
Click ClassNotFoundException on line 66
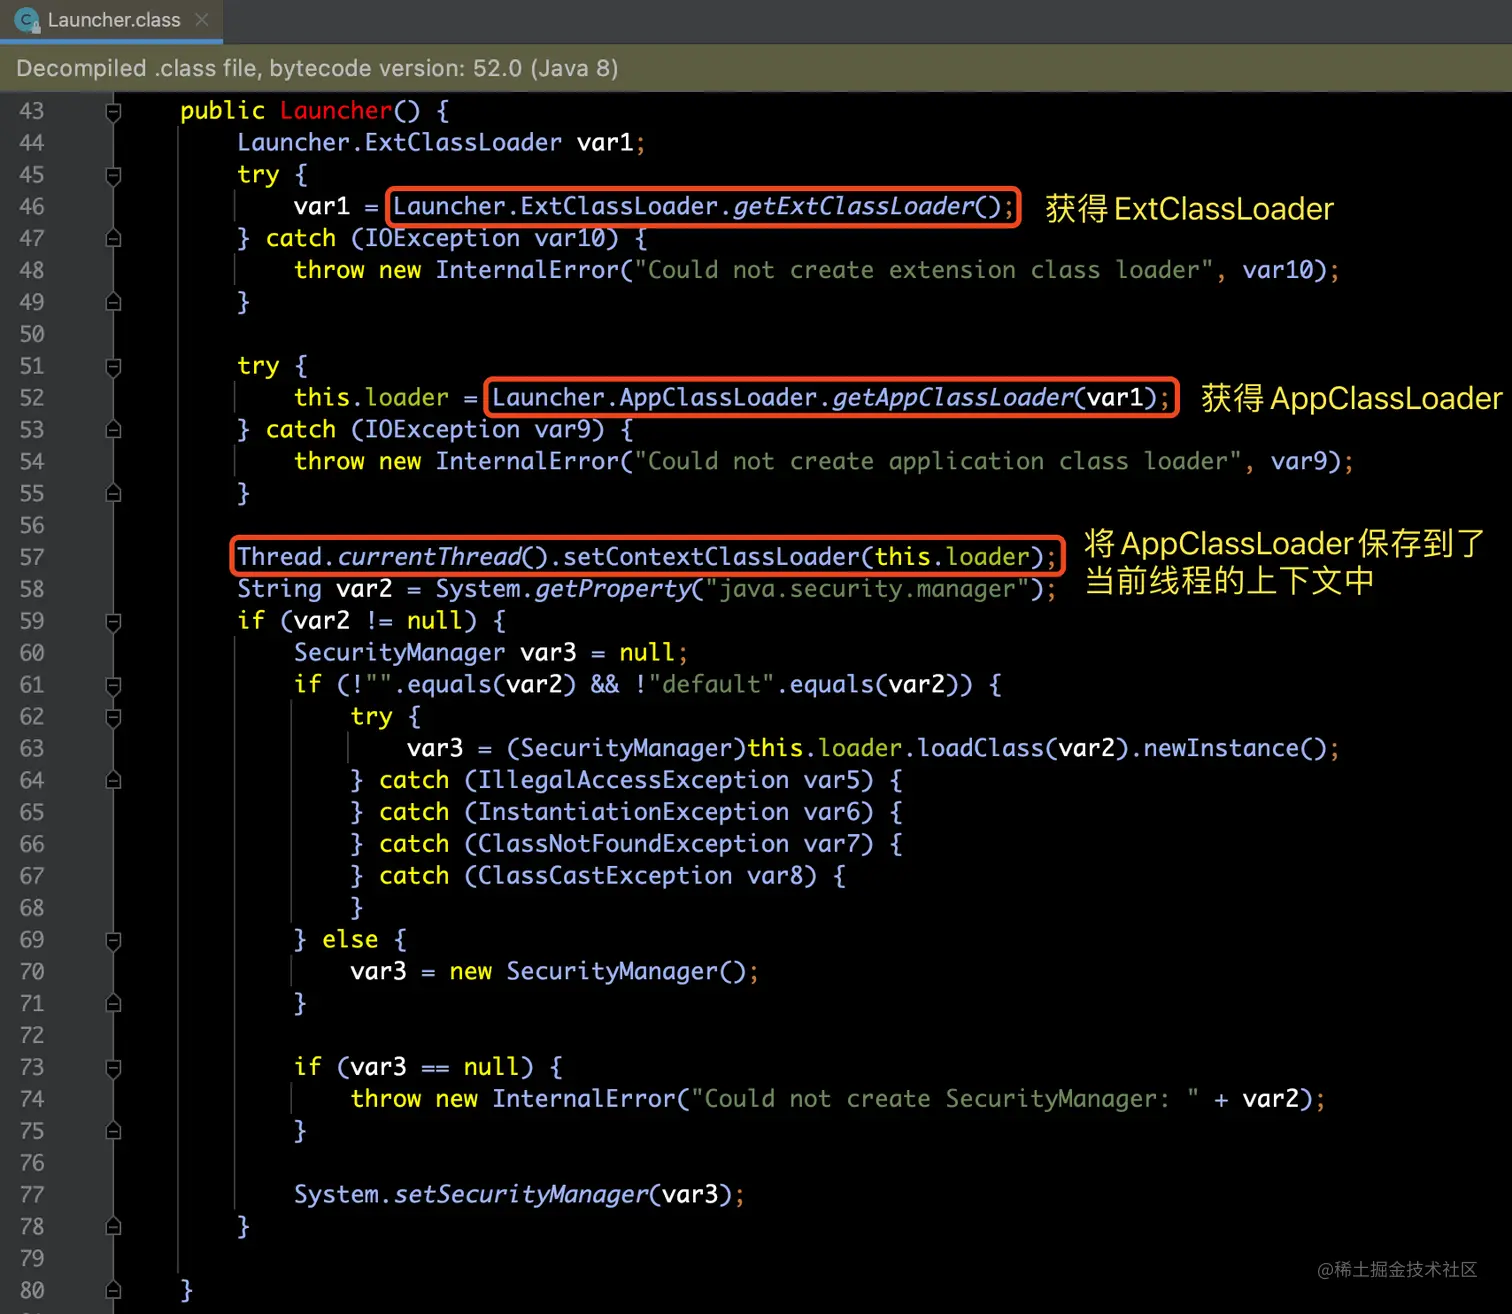(x=633, y=844)
